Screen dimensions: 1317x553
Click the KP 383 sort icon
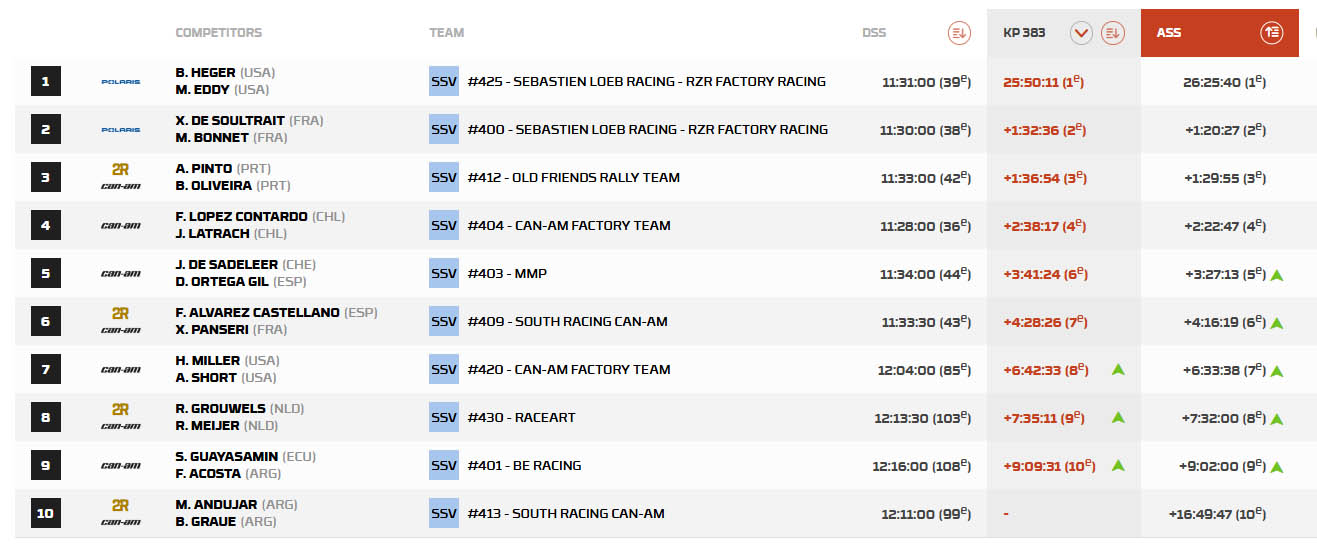click(1113, 33)
